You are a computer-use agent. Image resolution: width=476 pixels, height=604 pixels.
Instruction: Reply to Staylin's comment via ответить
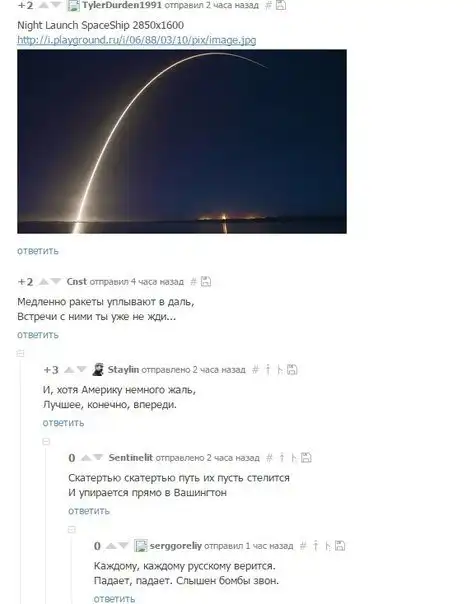tap(63, 423)
